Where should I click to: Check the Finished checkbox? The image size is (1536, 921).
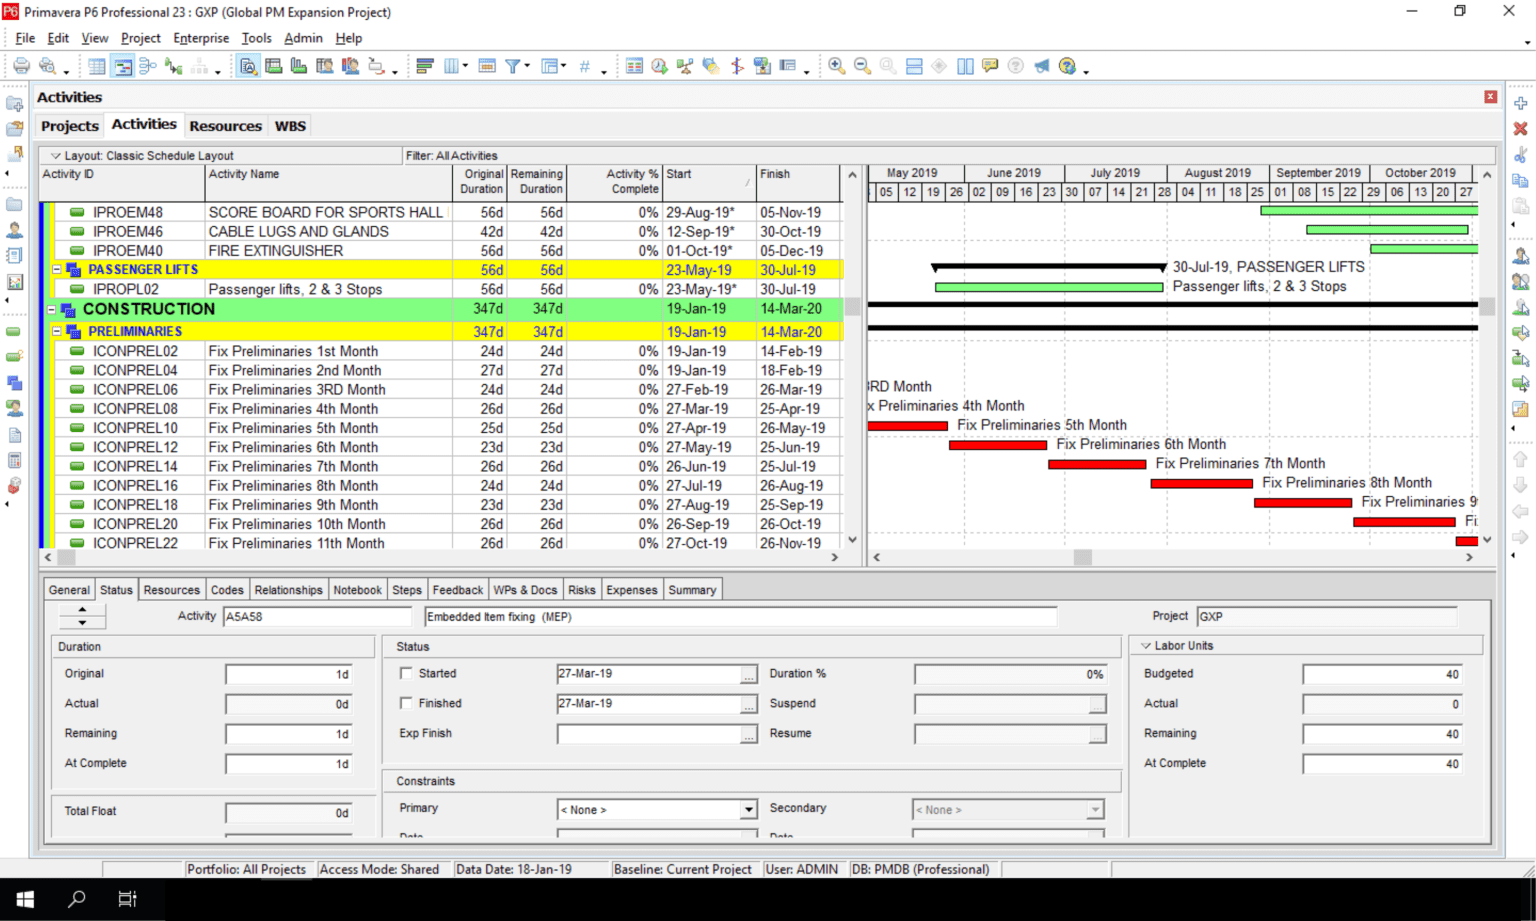[x=406, y=703]
